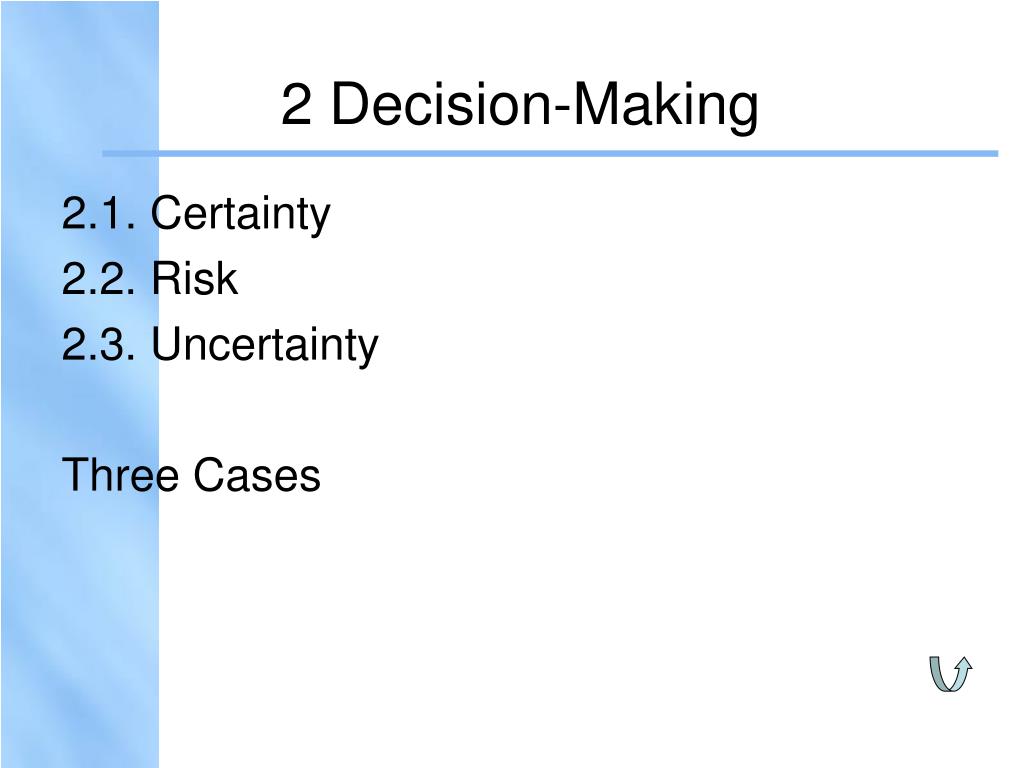The width and height of the screenshot is (1024, 768).
Task: Open the "Risk" topic
Action: click(x=195, y=280)
